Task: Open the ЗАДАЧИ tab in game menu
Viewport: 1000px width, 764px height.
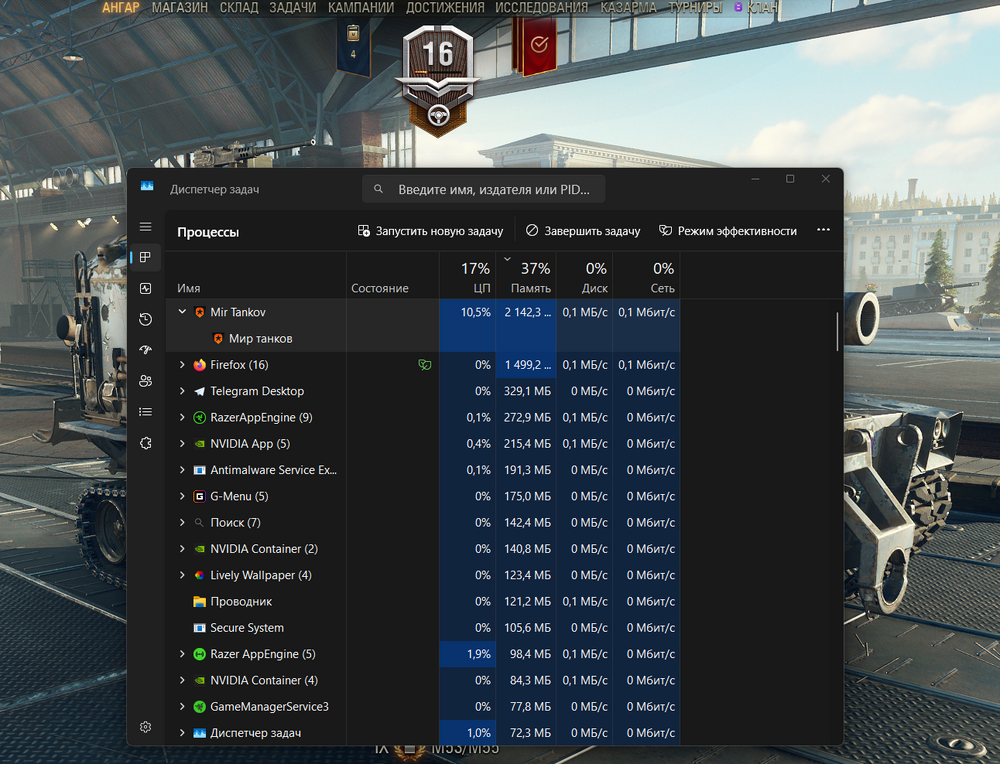Action: [x=293, y=8]
